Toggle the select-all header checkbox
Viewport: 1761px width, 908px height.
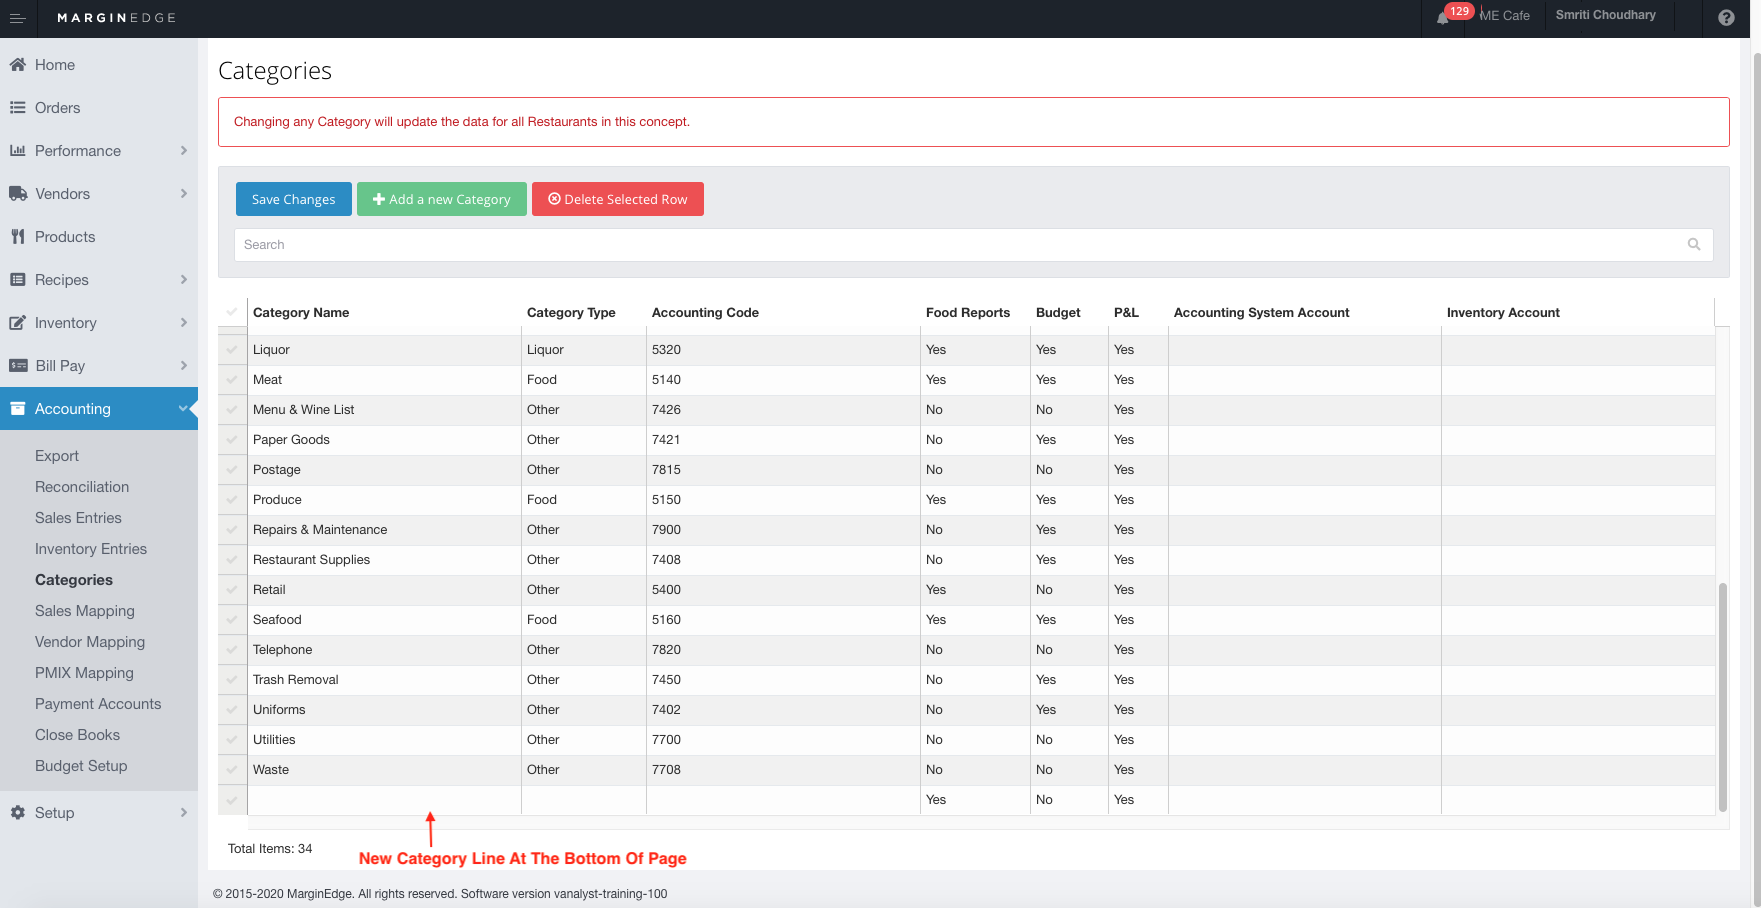coord(232,312)
